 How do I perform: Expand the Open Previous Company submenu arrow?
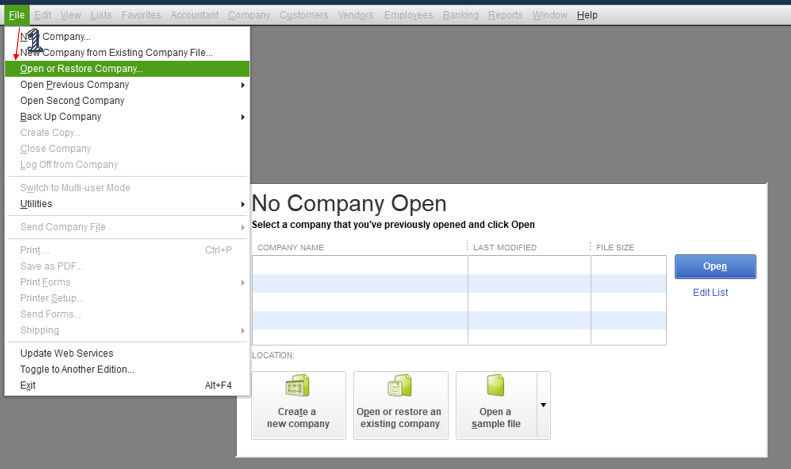pos(243,85)
